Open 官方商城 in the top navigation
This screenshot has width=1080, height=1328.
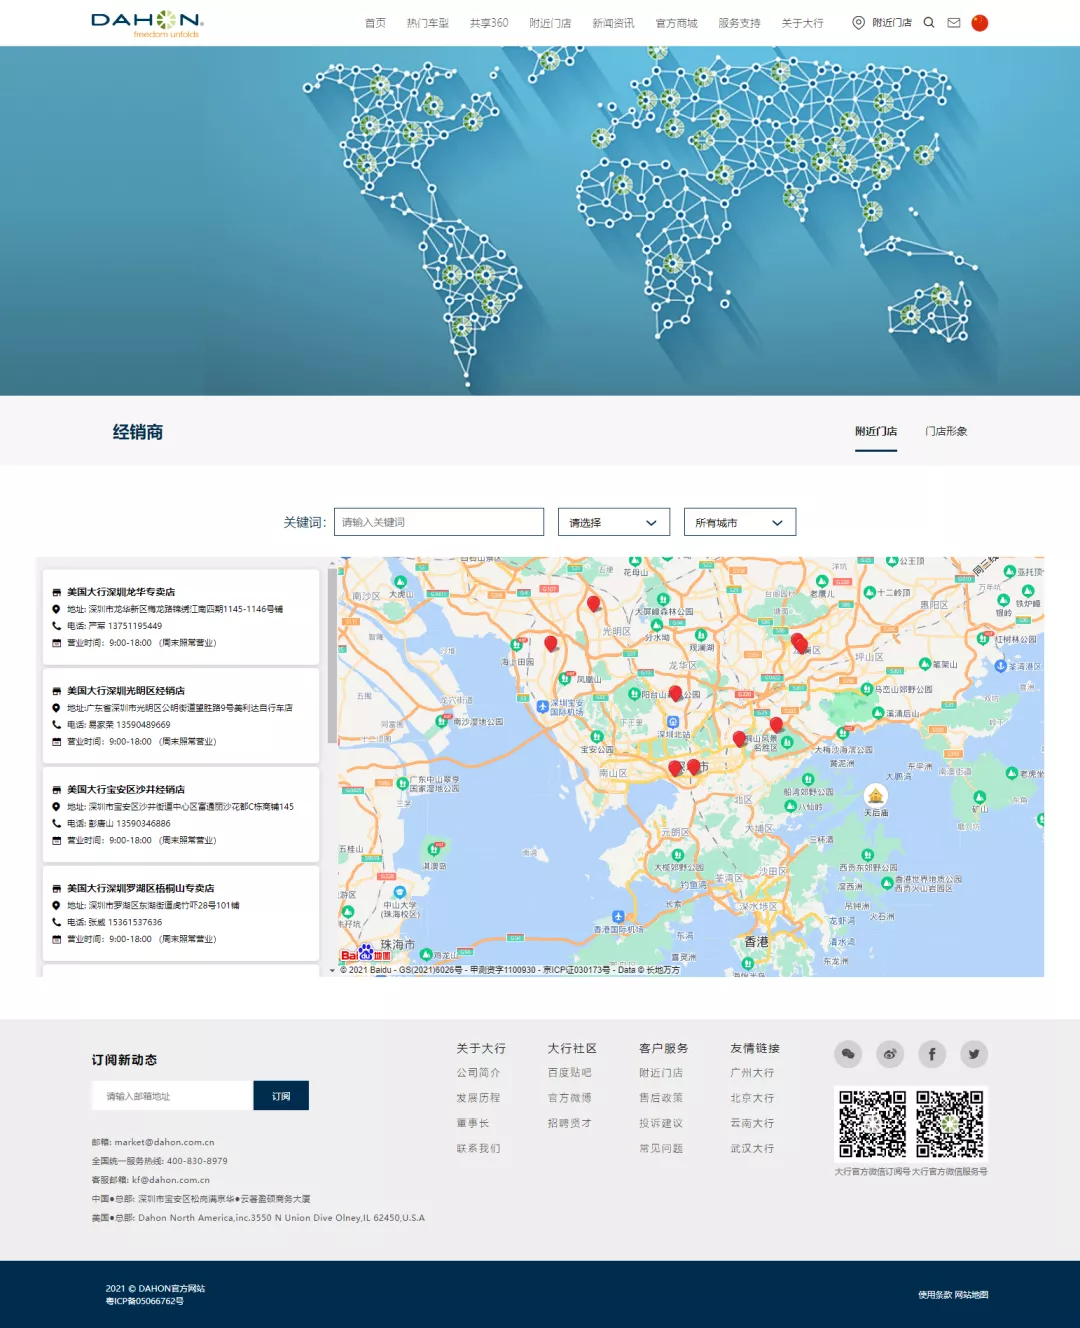click(676, 23)
